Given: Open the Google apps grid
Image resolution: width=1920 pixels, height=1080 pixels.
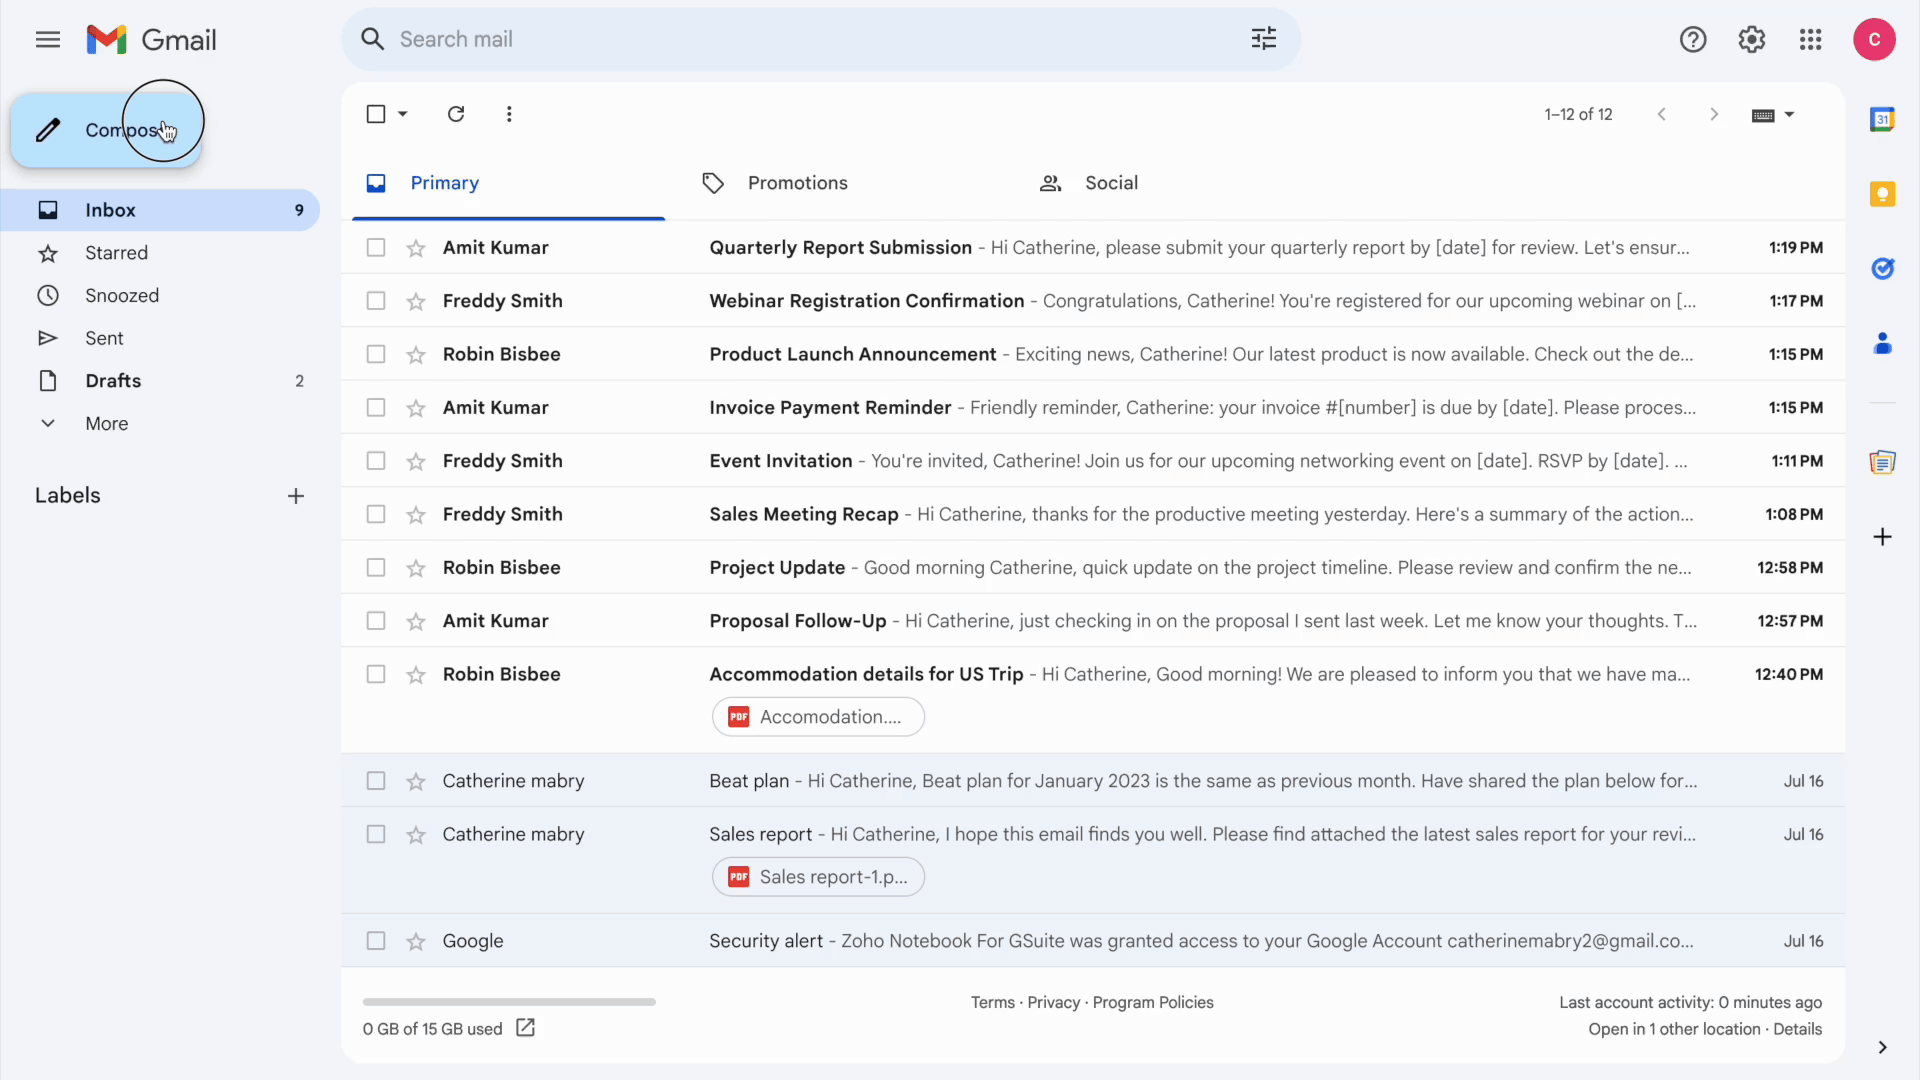Looking at the screenshot, I should [1810, 39].
